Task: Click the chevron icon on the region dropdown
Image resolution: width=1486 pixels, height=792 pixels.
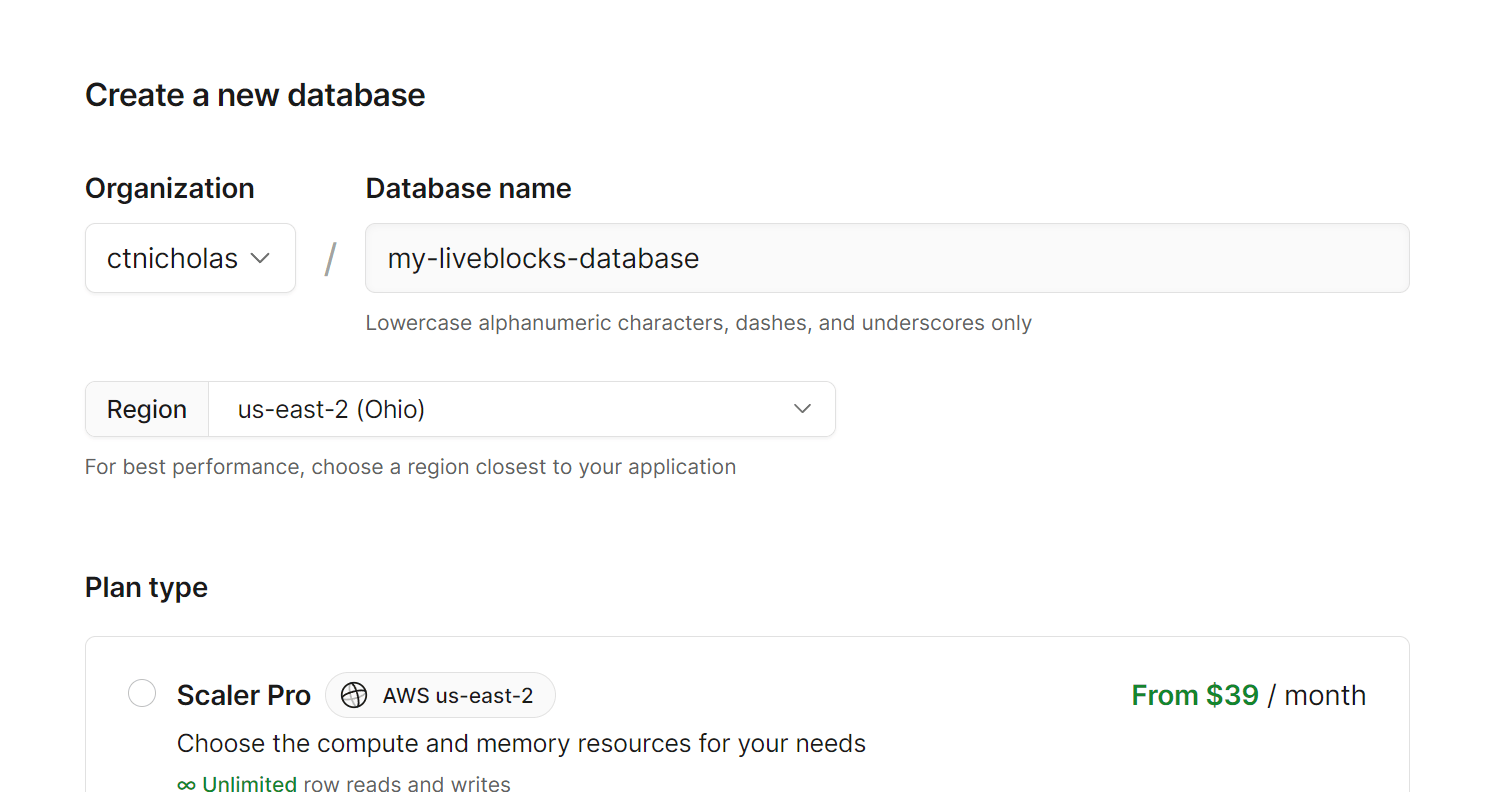Action: [801, 409]
